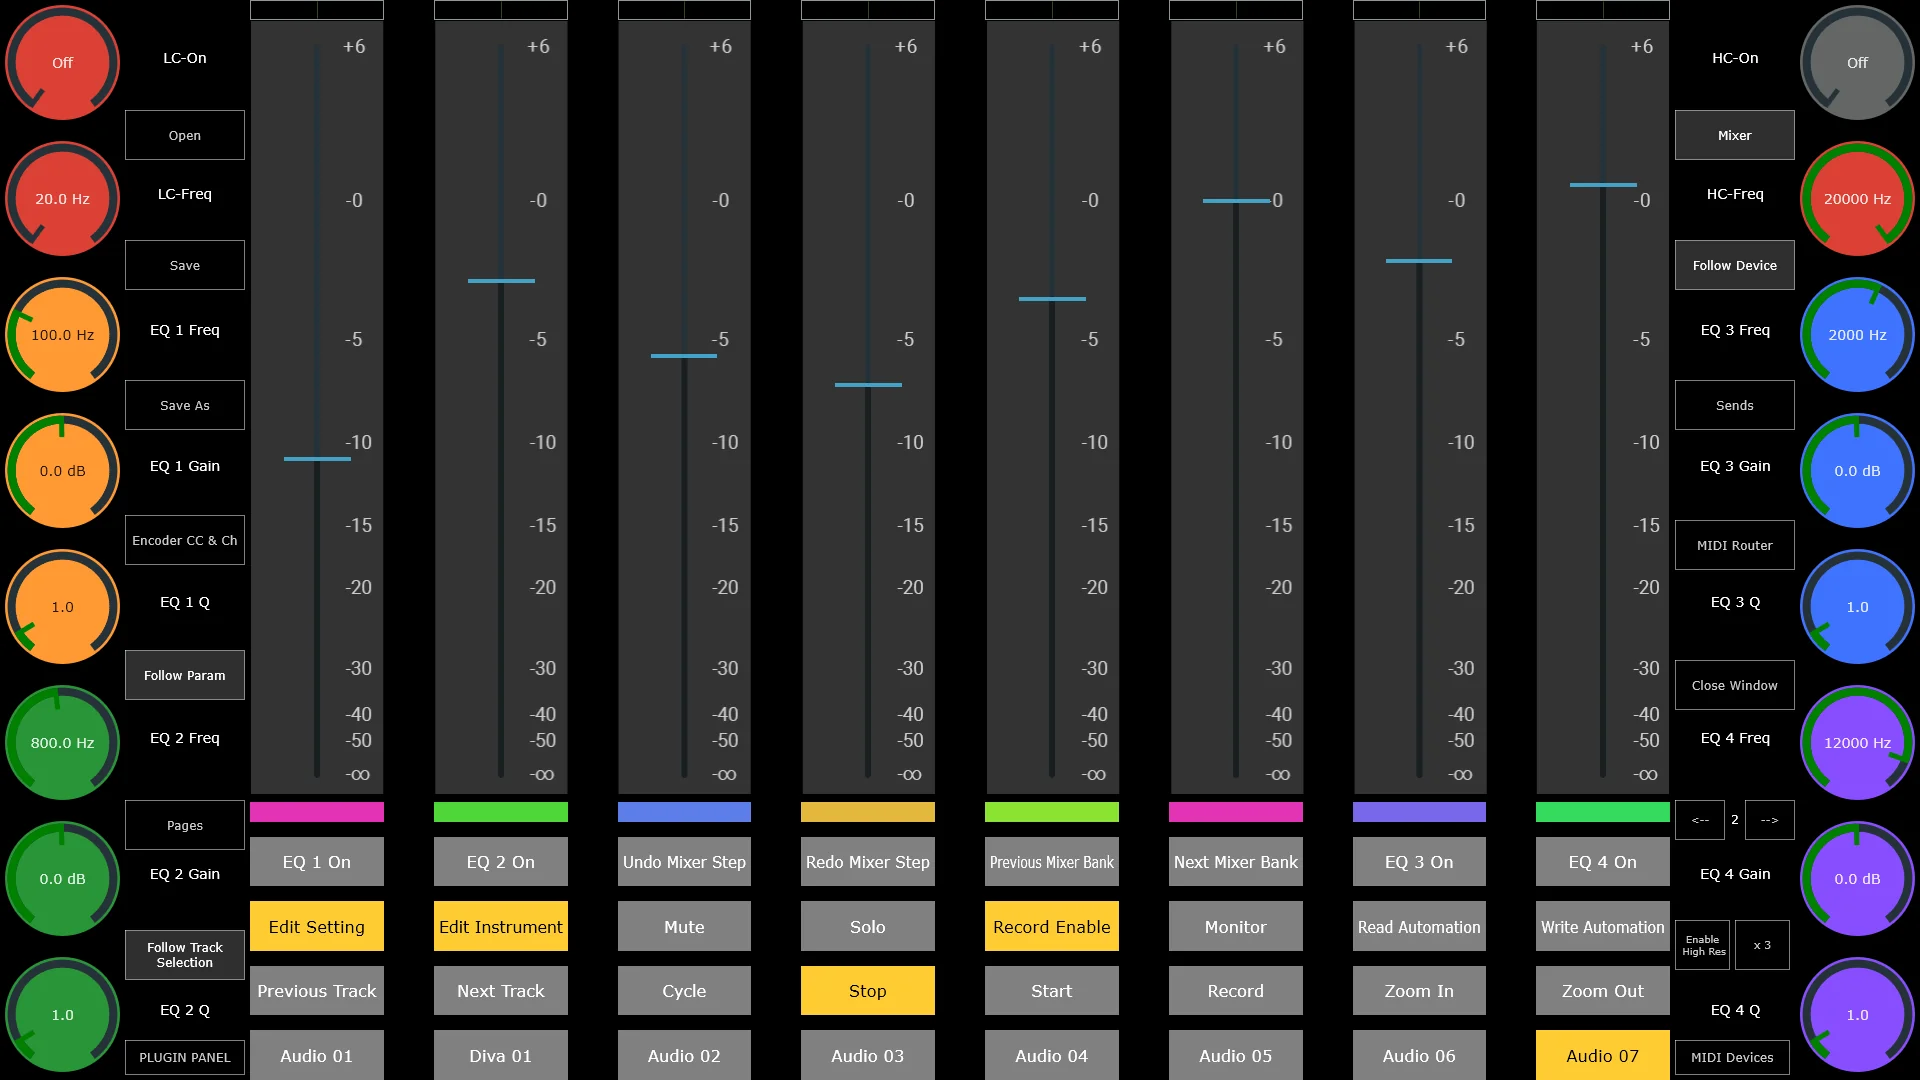Click the LC-Freq knob showing 20.0 Hz
This screenshot has width=1920, height=1080.
[x=62, y=198]
